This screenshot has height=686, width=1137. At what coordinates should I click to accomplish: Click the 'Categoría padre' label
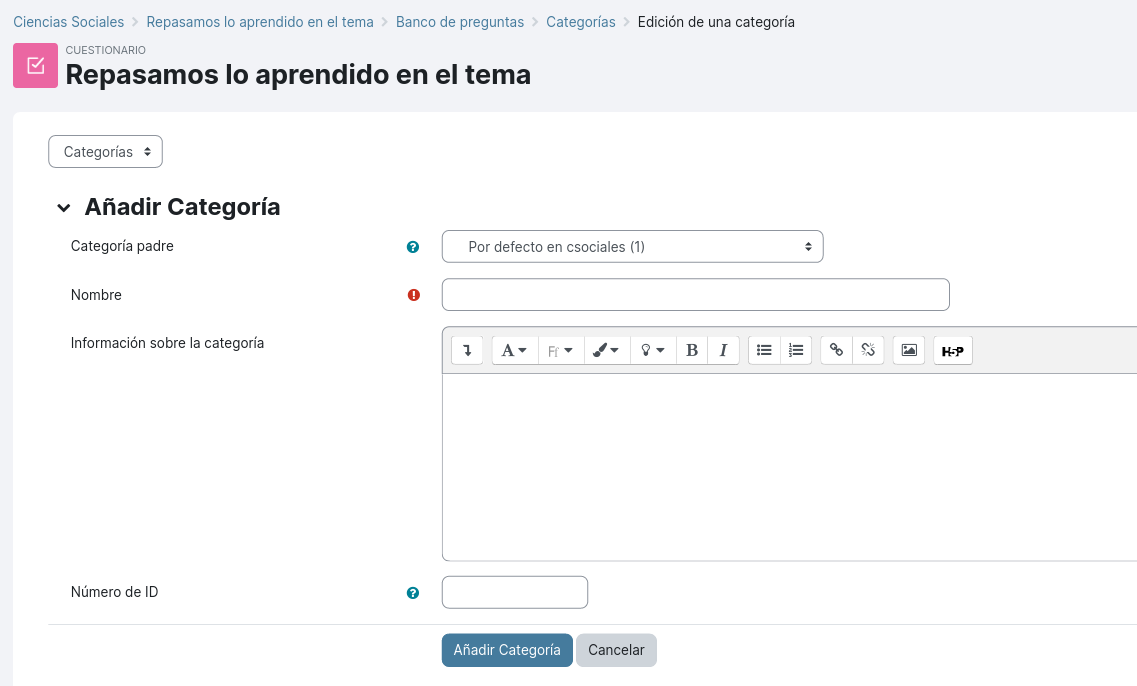coord(123,246)
